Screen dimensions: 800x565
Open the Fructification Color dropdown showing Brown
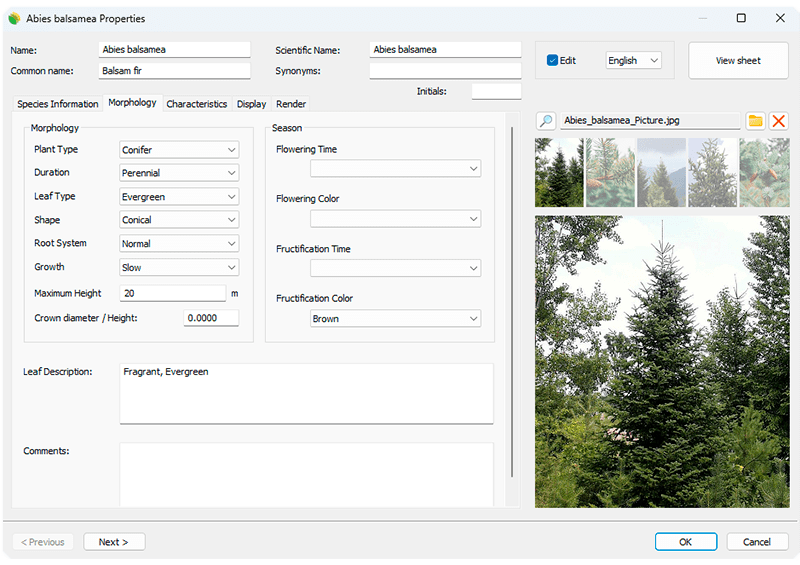tap(395, 318)
